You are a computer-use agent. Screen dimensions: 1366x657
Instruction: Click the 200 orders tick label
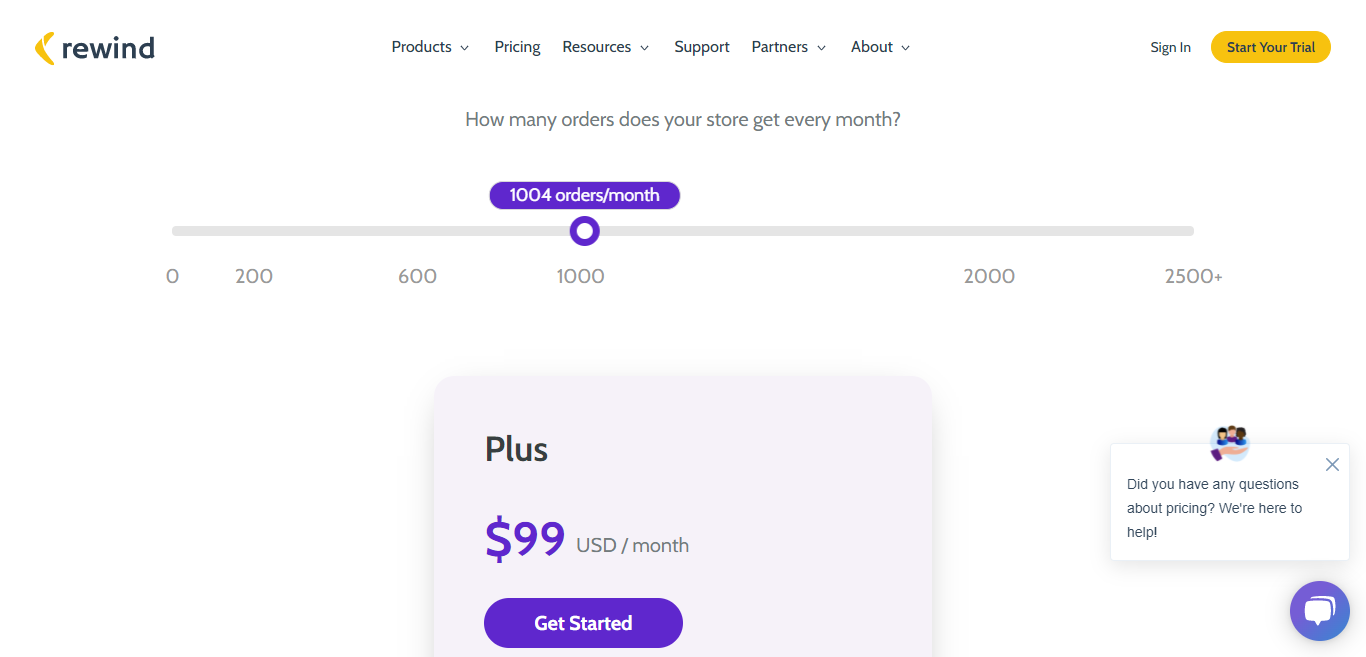[x=253, y=276]
